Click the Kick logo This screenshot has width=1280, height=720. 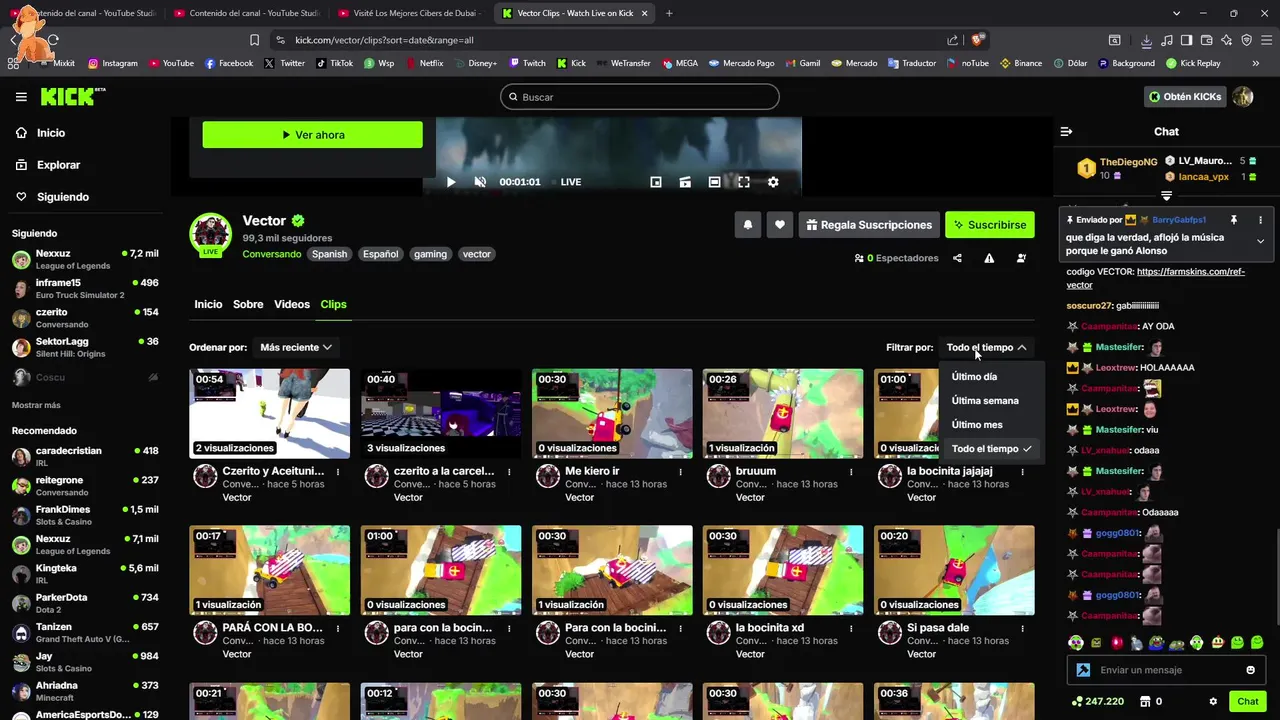coord(72,96)
